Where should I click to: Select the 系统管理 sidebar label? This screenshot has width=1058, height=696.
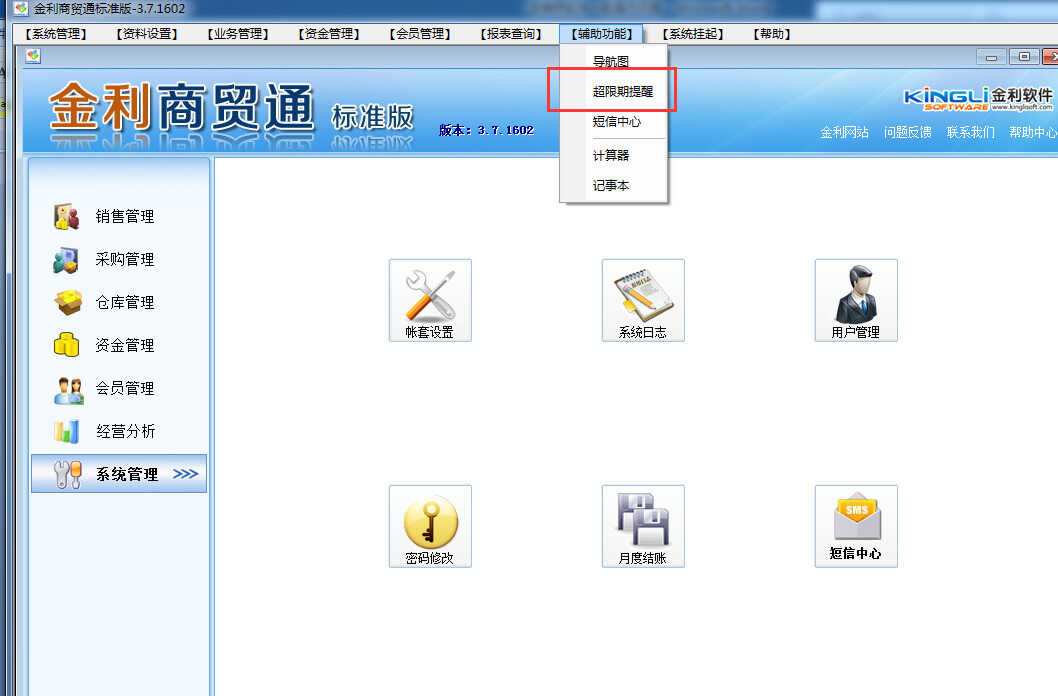(127, 474)
